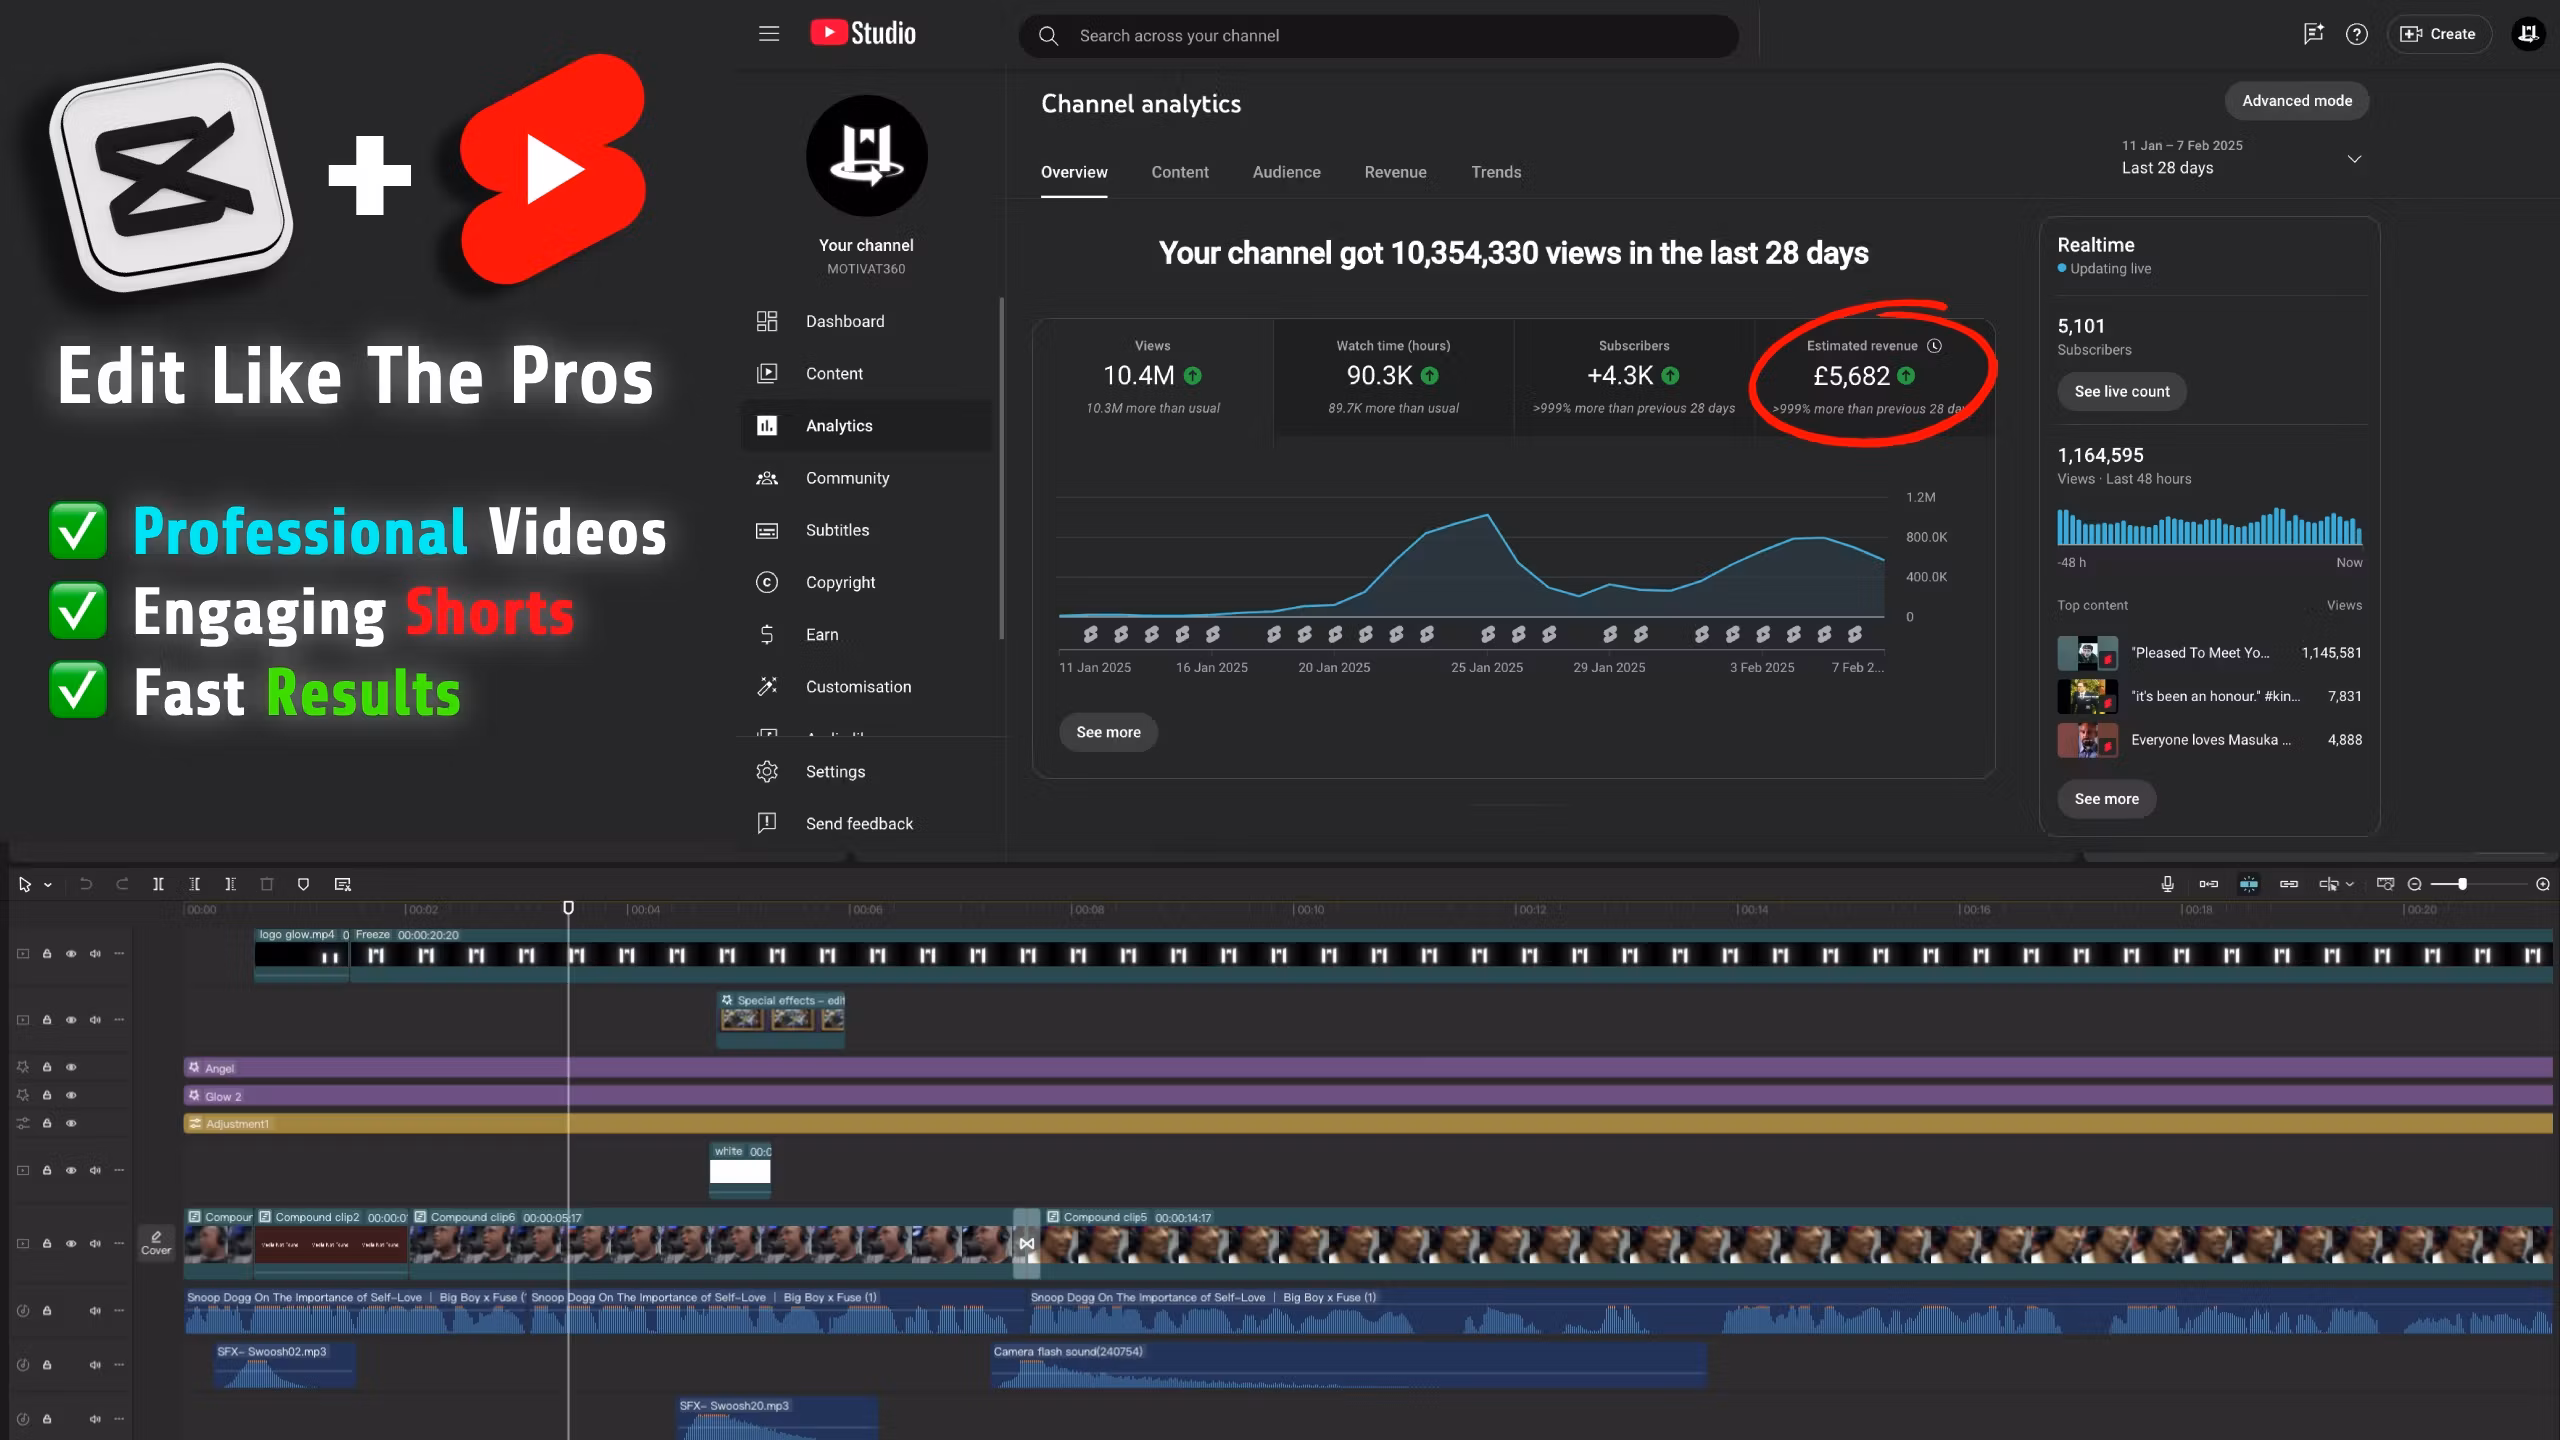Viewport: 2560px width, 1440px height.
Task: Click the See live count button
Action: (2121, 392)
